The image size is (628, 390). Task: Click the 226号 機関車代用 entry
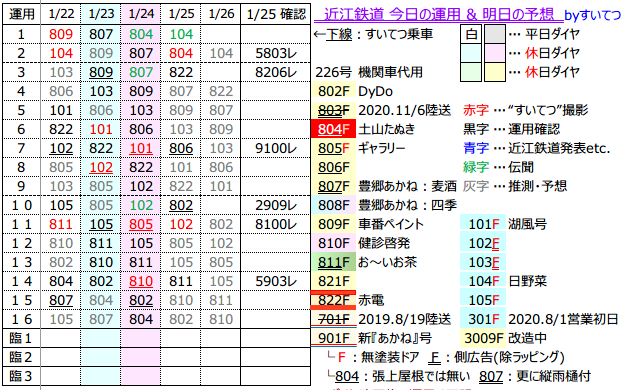point(369,72)
